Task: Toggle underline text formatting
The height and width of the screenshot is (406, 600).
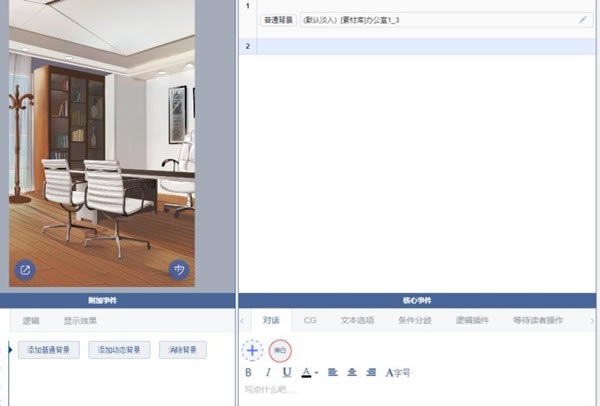Action: (x=287, y=373)
